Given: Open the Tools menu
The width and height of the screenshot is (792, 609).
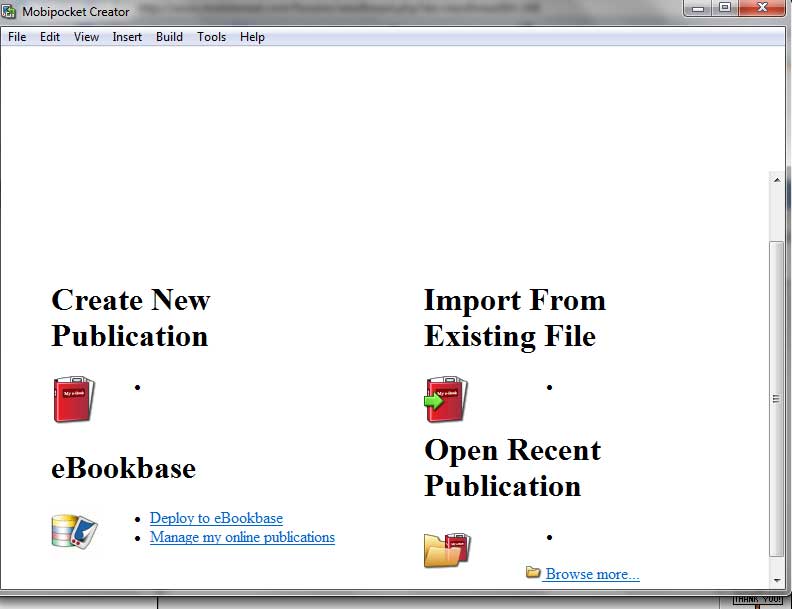Looking at the screenshot, I should pyautogui.click(x=212, y=37).
